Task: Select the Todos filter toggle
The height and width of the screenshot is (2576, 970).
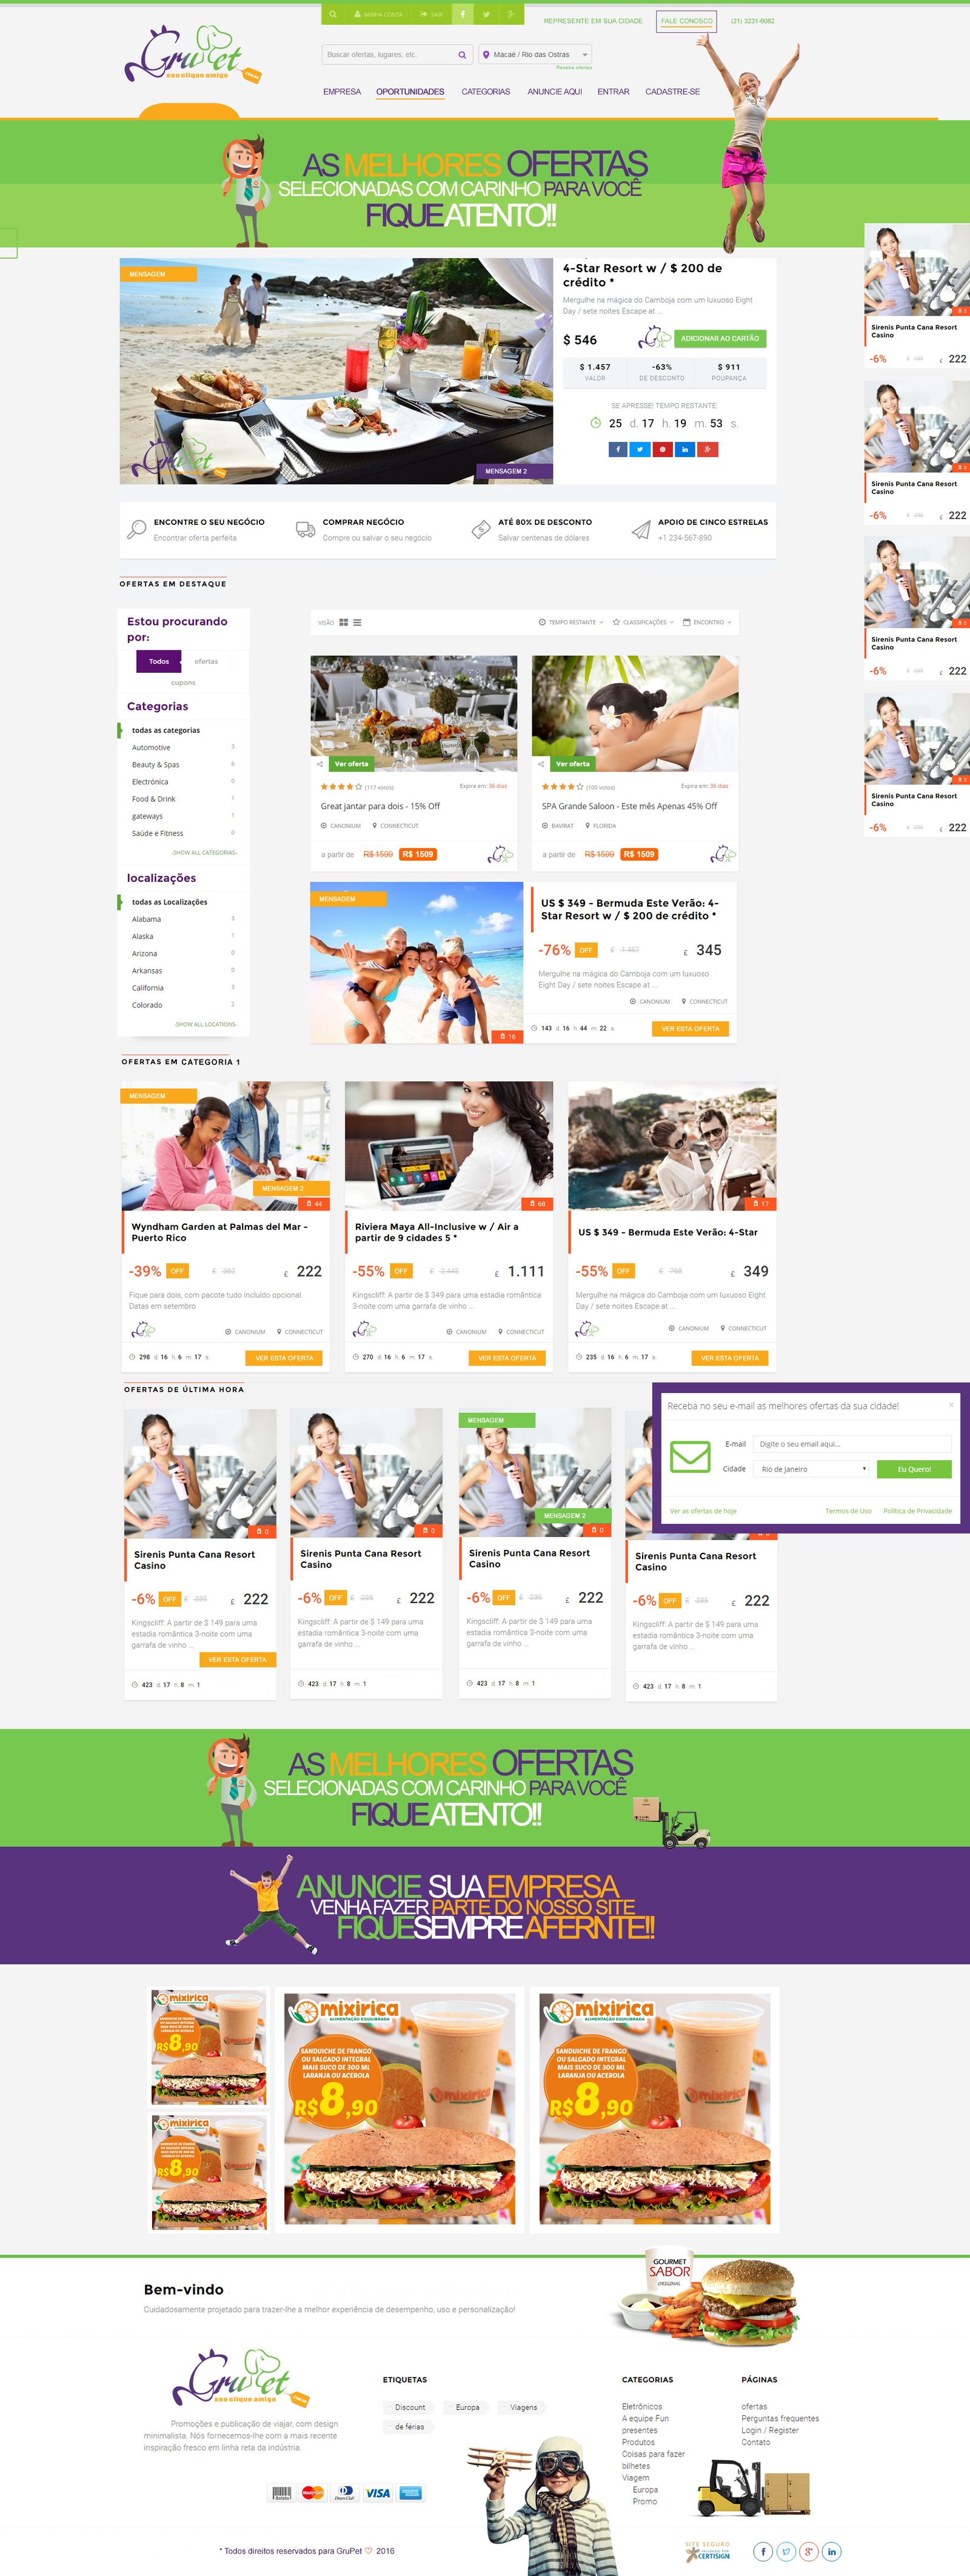Action: pos(159,661)
